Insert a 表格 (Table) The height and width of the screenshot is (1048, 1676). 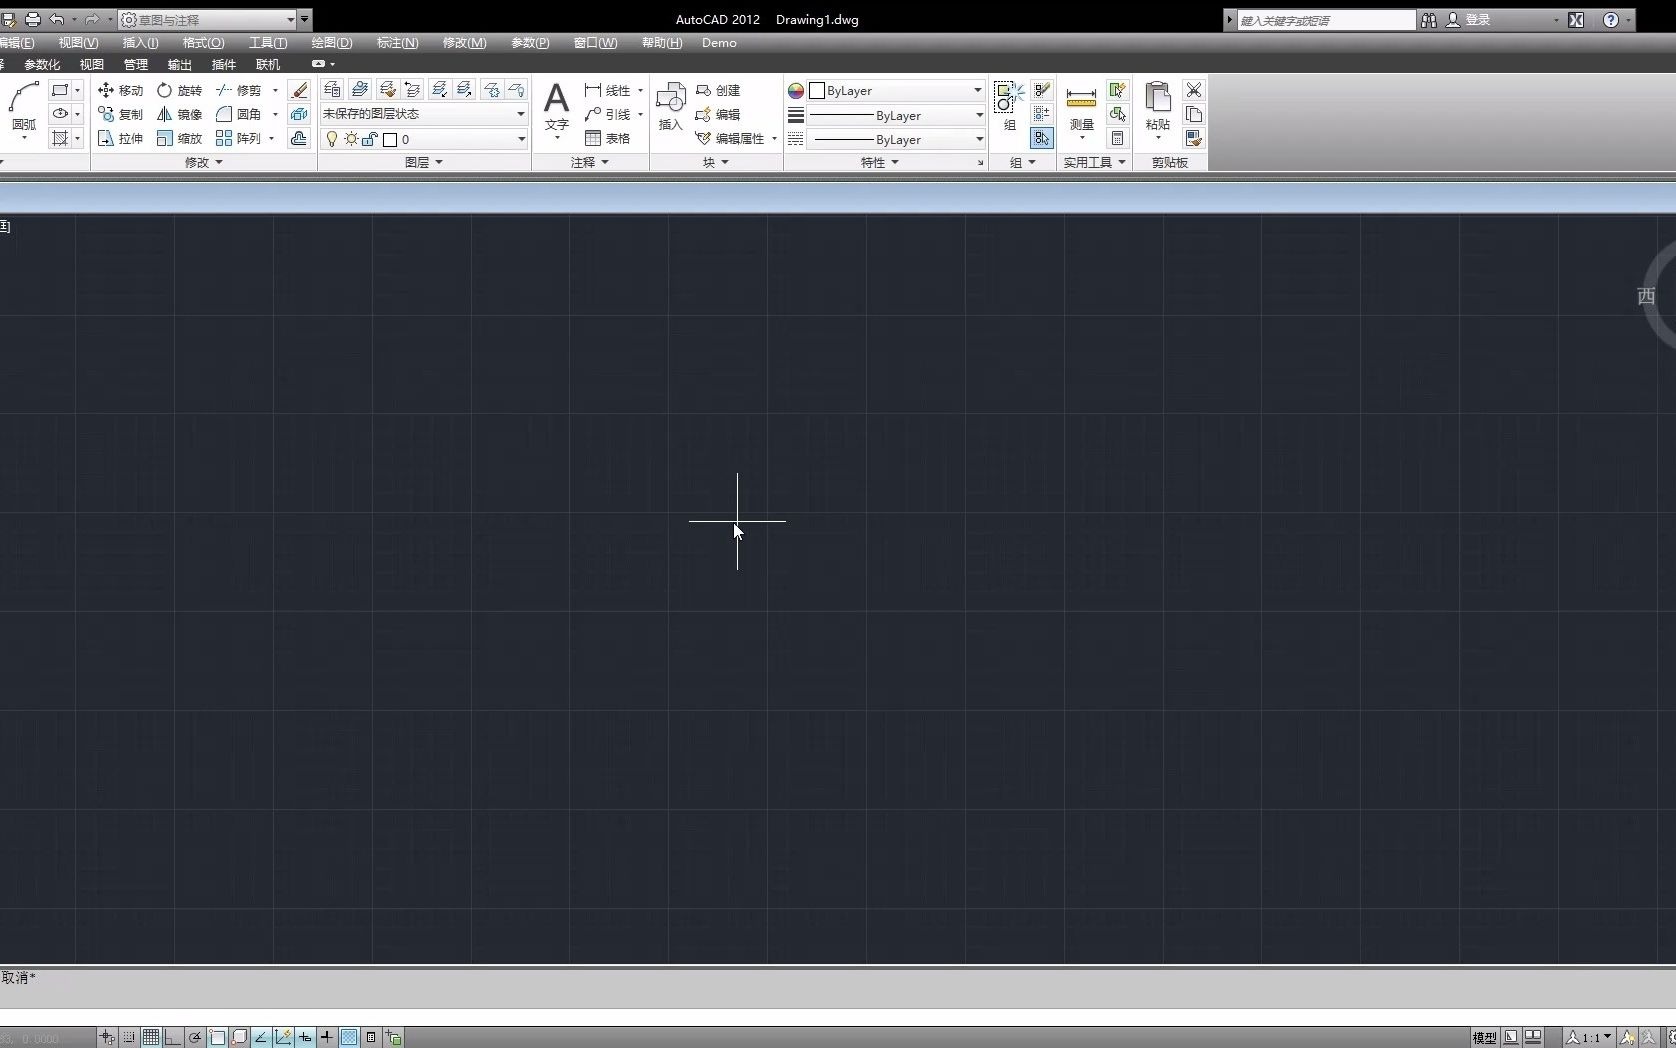(607, 138)
